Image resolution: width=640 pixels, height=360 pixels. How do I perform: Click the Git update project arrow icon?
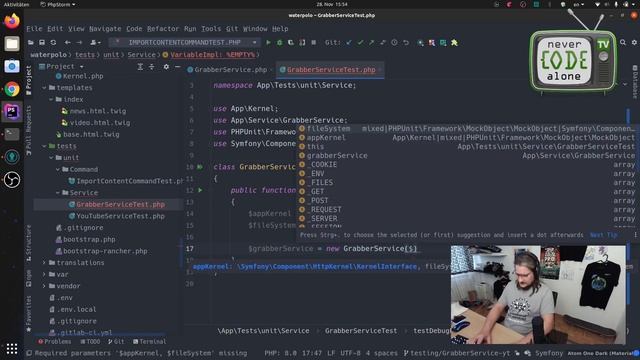pyautogui.click(x=349, y=42)
